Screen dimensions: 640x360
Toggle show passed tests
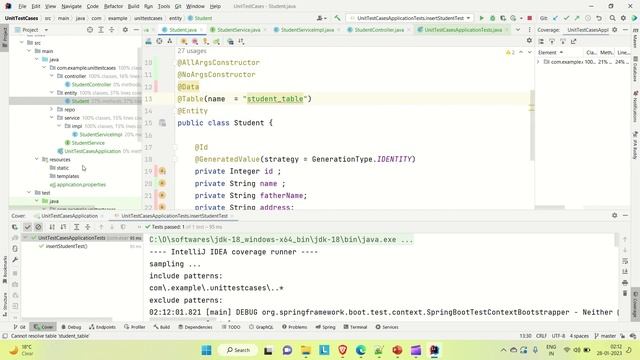(x=27, y=227)
